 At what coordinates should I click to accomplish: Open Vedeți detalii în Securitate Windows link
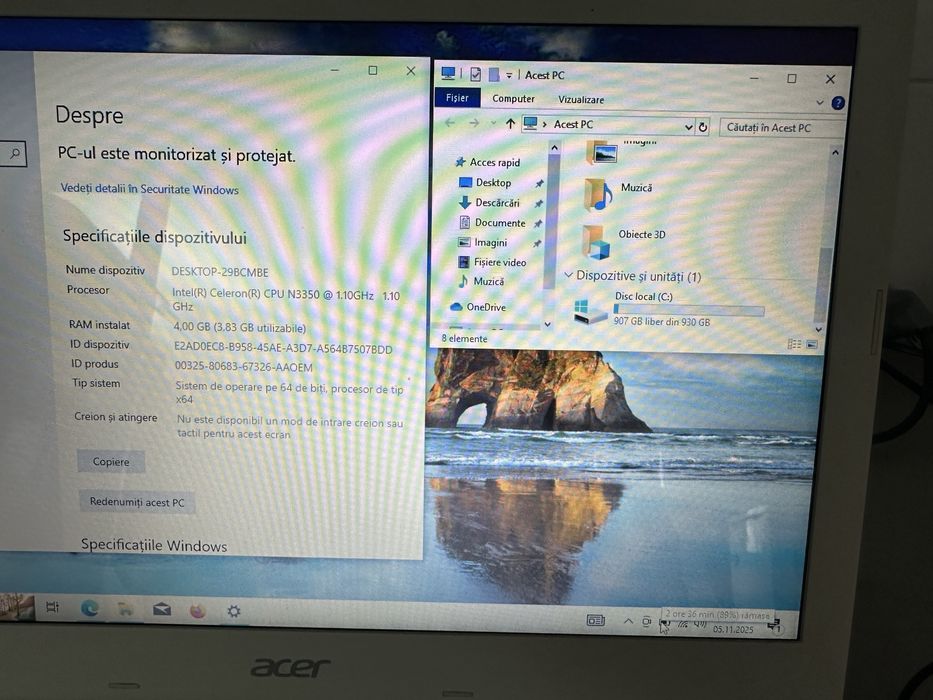coord(149,189)
